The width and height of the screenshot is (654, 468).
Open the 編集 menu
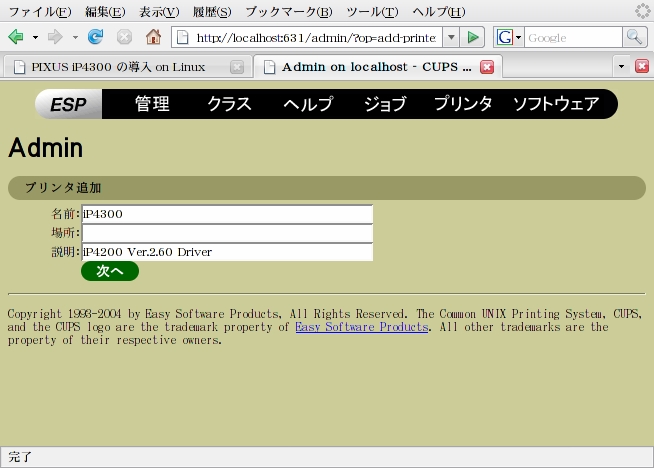(x=105, y=12)
